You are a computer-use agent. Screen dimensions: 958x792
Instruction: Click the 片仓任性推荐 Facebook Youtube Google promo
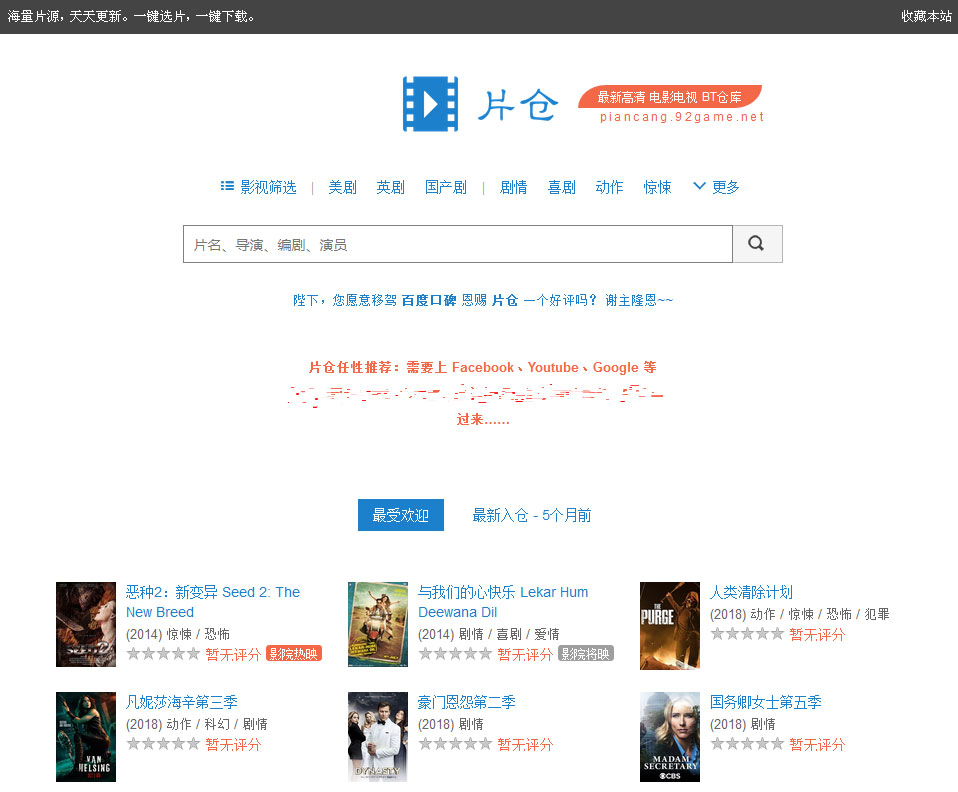click(483, 367)
